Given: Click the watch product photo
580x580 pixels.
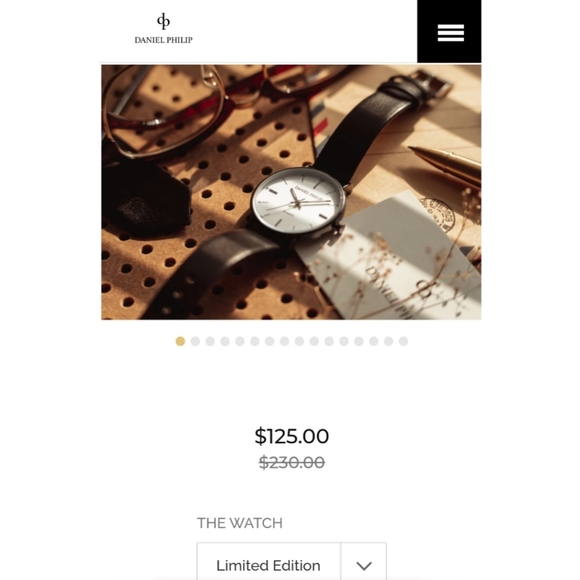Looking at the screenshot, I should point(291,192).
